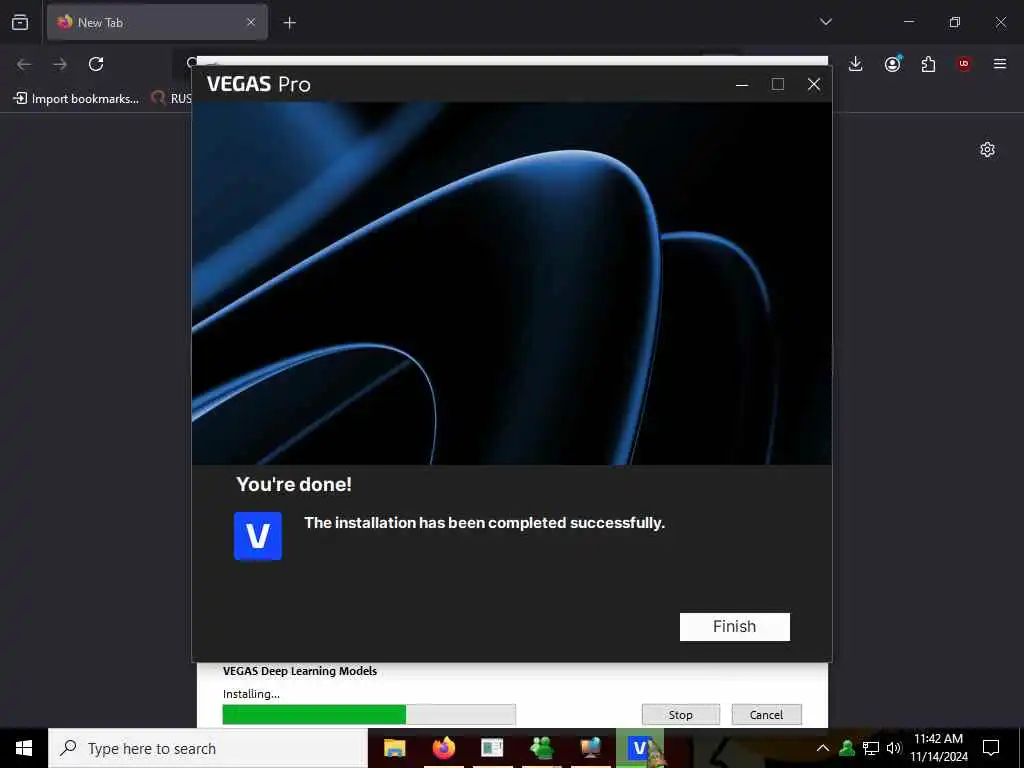Click the green installation progress bar

(x=369, y=714)
